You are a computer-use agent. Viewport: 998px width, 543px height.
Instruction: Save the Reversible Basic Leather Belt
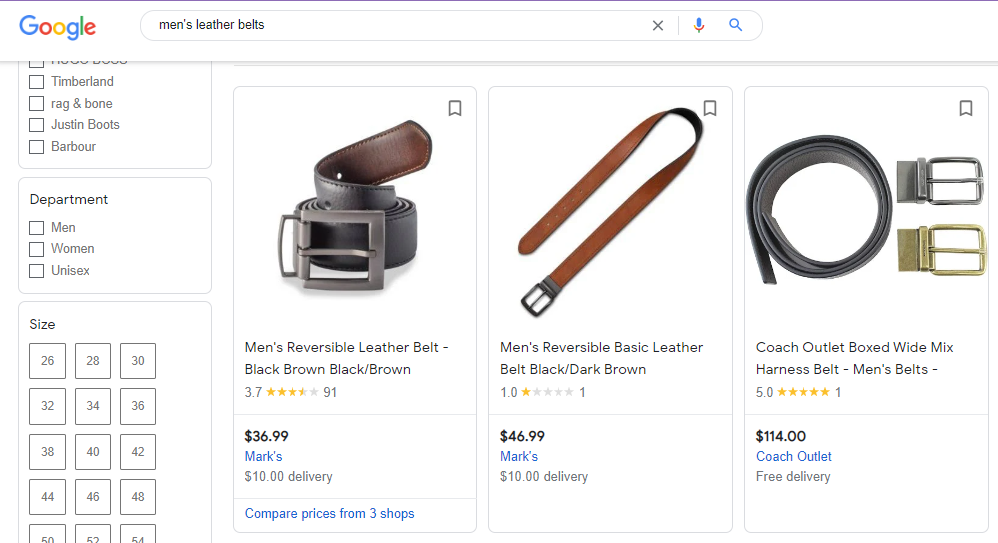coord(710,108)
